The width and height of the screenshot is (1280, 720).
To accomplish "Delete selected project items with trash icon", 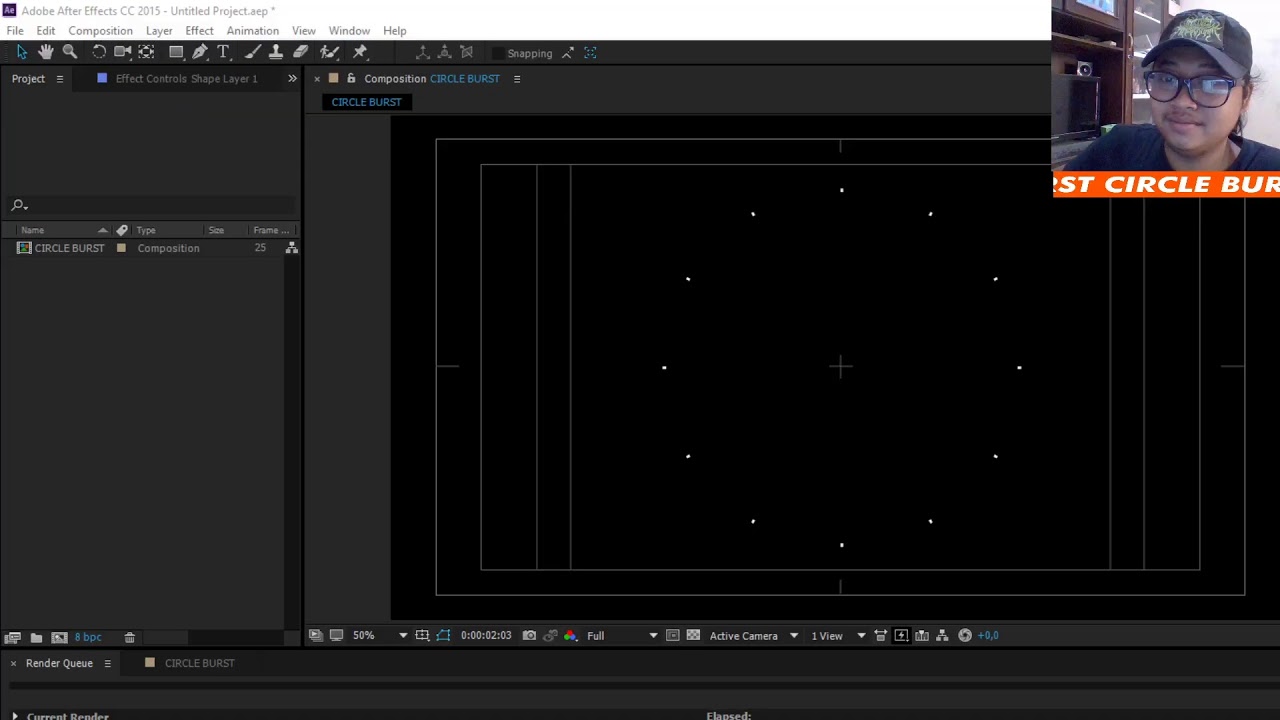I will pyautogui.click(x=129, y=637).
